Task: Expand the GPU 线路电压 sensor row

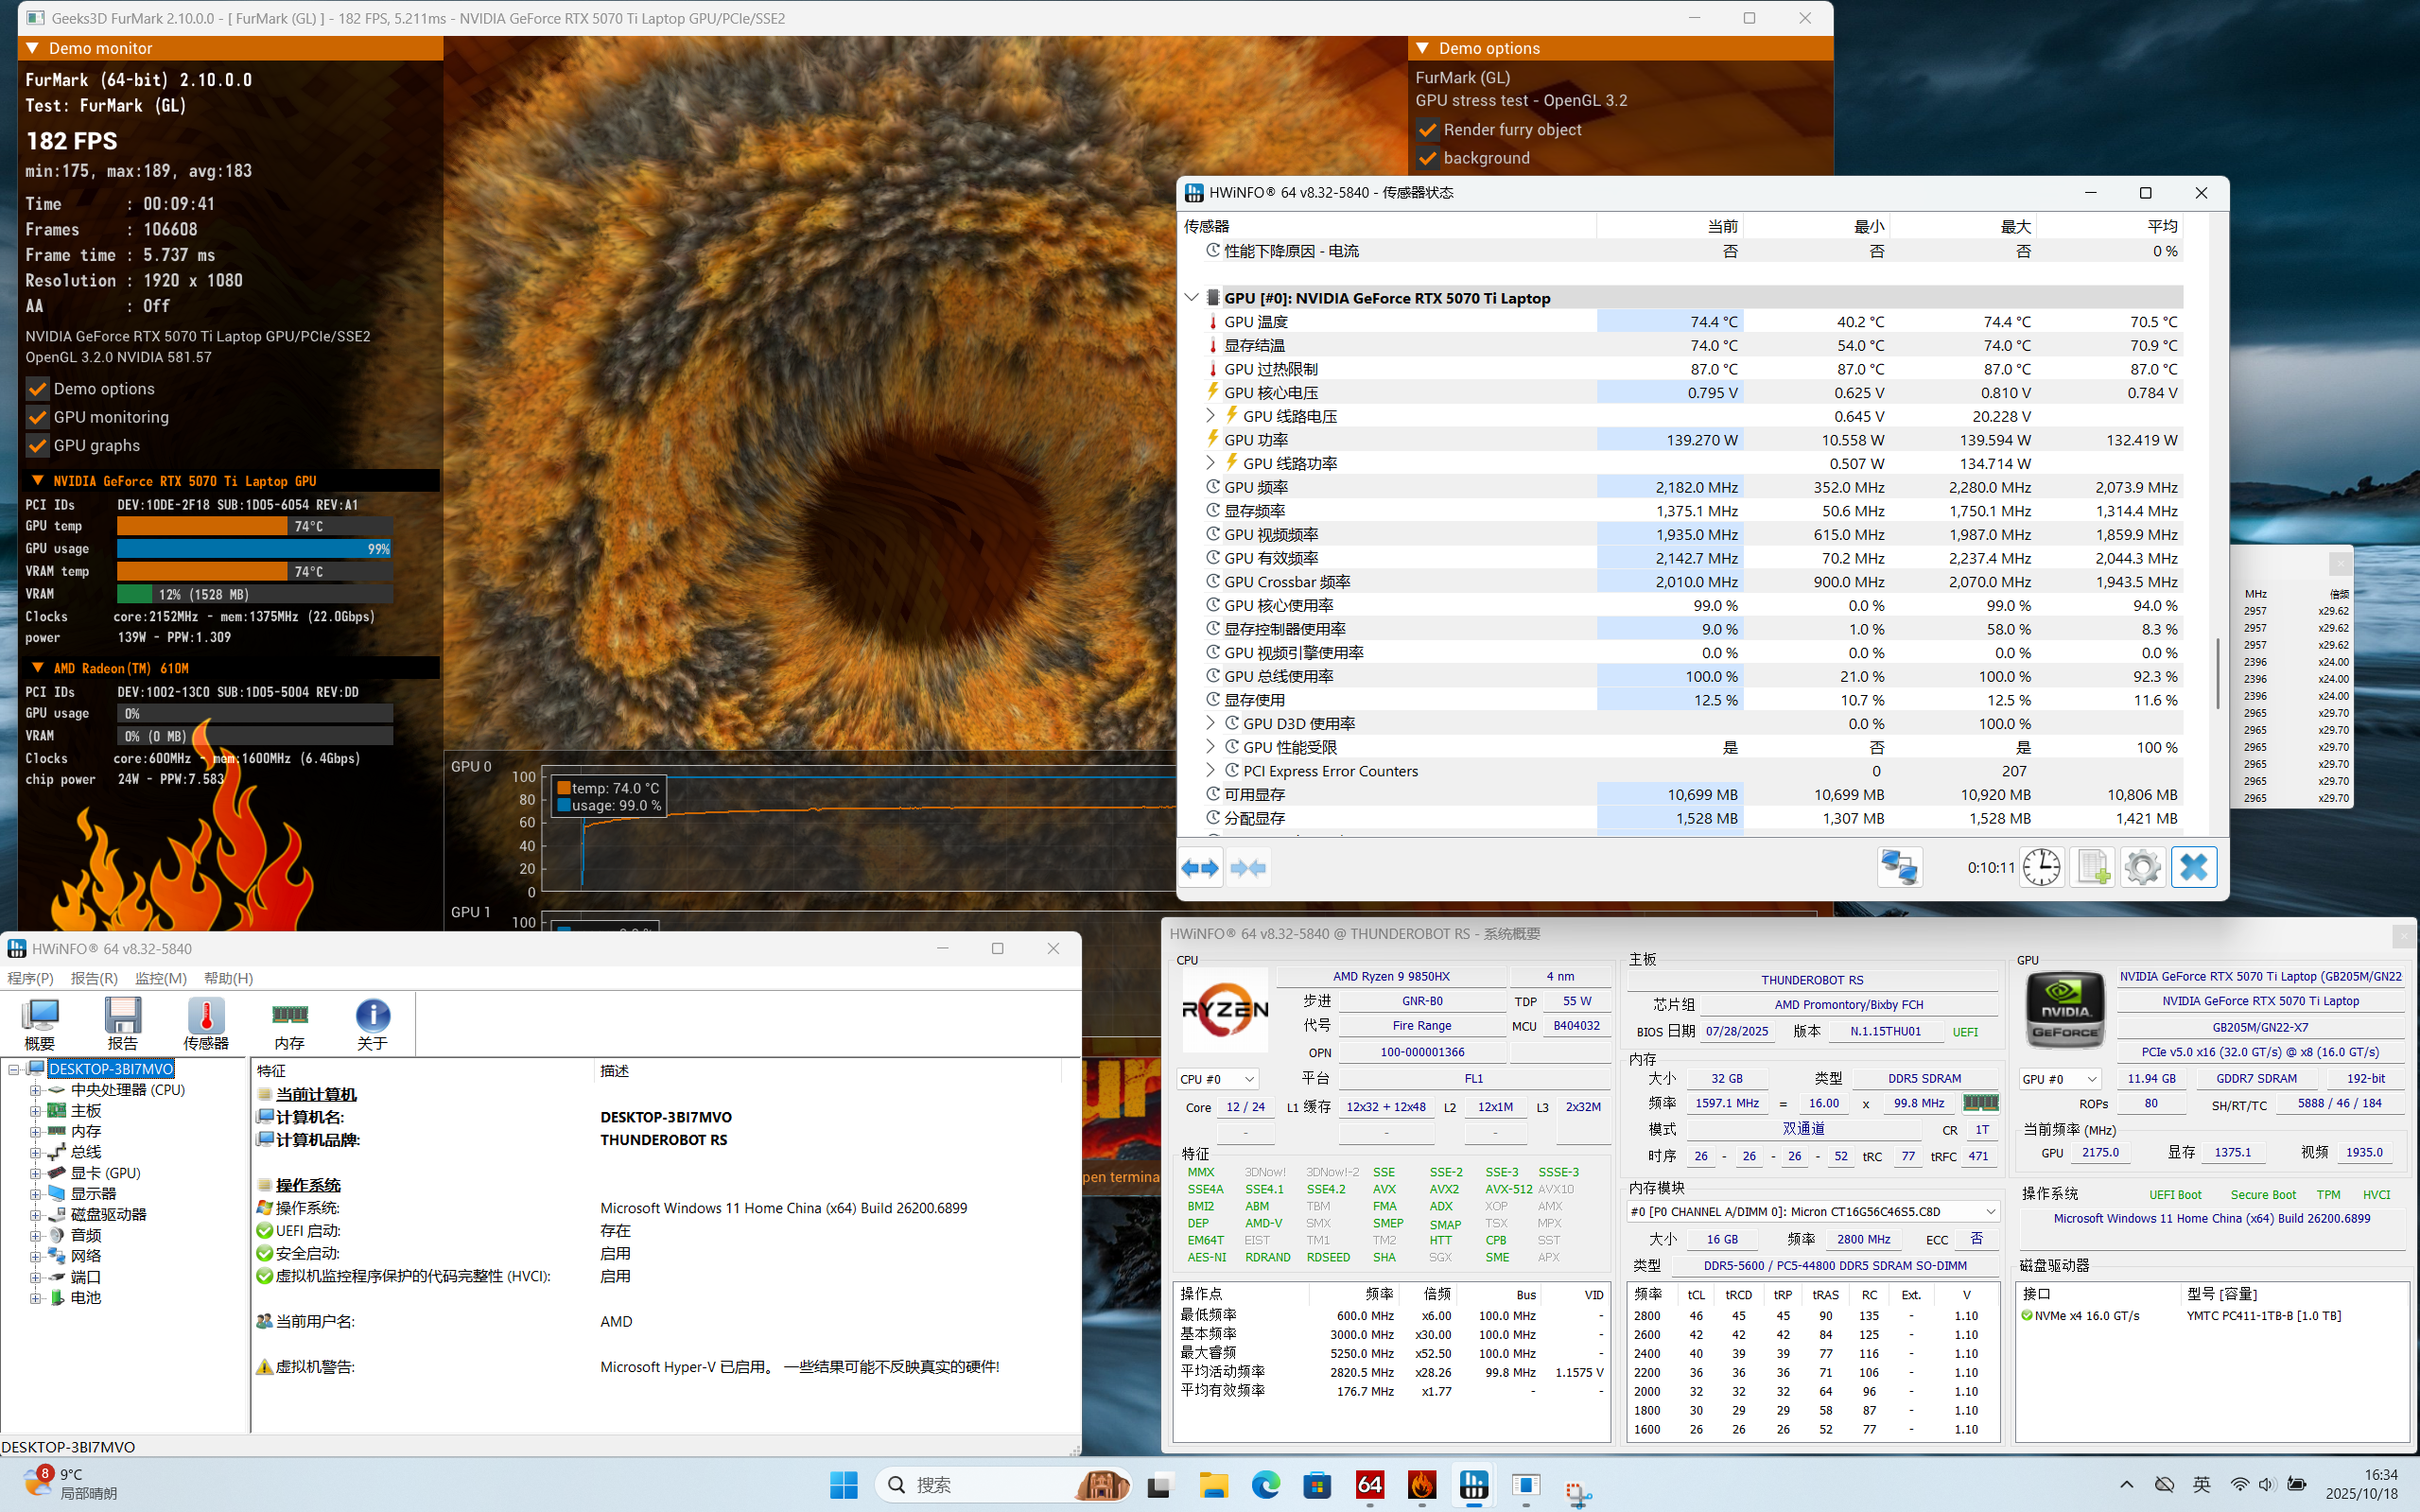Action: coord(1210,416)
